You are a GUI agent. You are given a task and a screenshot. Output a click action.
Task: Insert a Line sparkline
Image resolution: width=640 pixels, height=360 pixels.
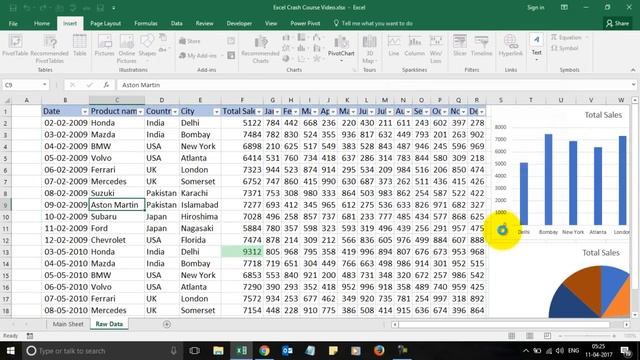pyautogui.click(x=394, y=45)
